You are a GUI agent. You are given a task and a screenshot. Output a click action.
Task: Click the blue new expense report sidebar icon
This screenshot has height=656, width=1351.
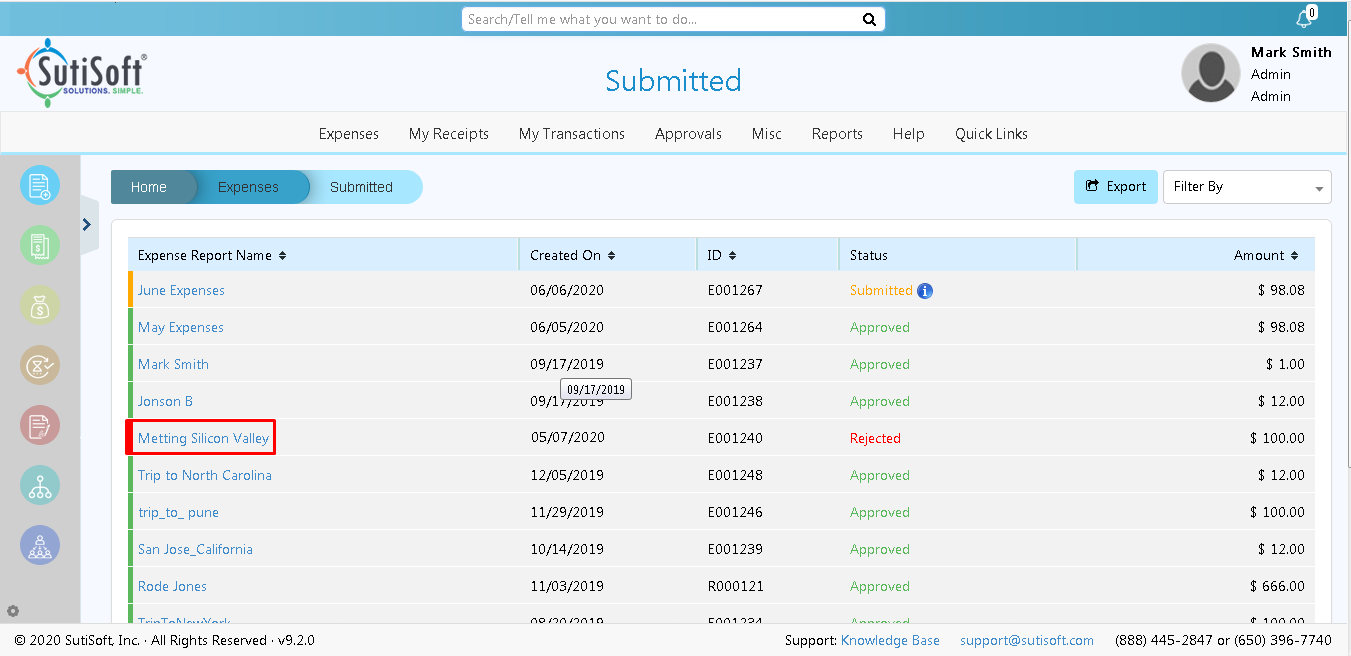40,185
